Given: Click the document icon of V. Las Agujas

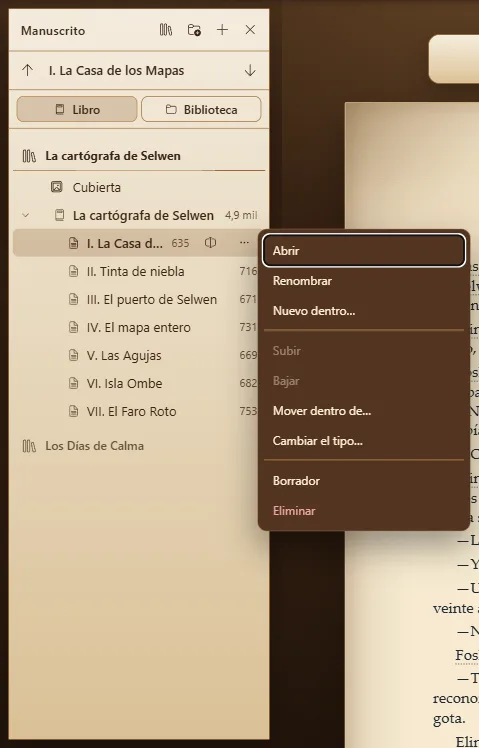Looking at the screenshot, I should pos(73,355).
